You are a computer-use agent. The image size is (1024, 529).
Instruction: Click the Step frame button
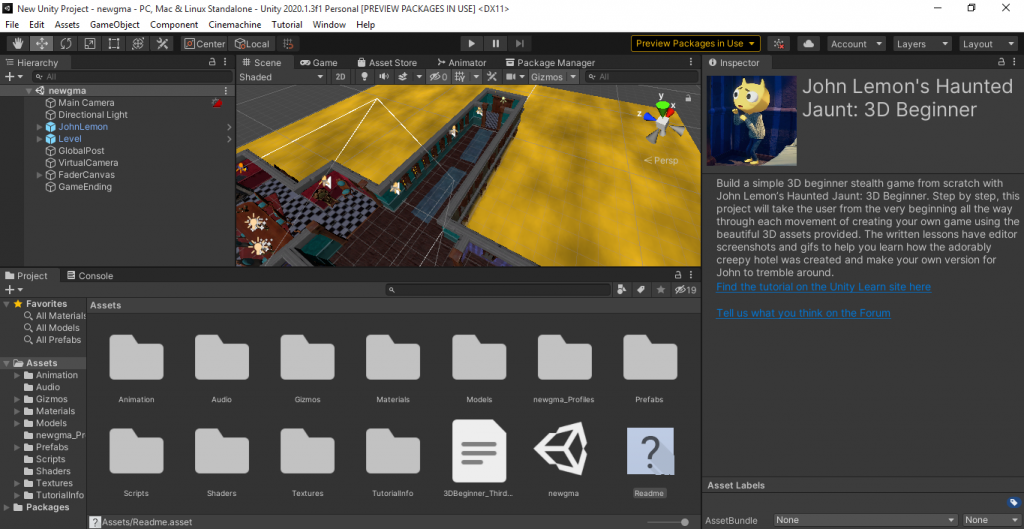[520, 44]
